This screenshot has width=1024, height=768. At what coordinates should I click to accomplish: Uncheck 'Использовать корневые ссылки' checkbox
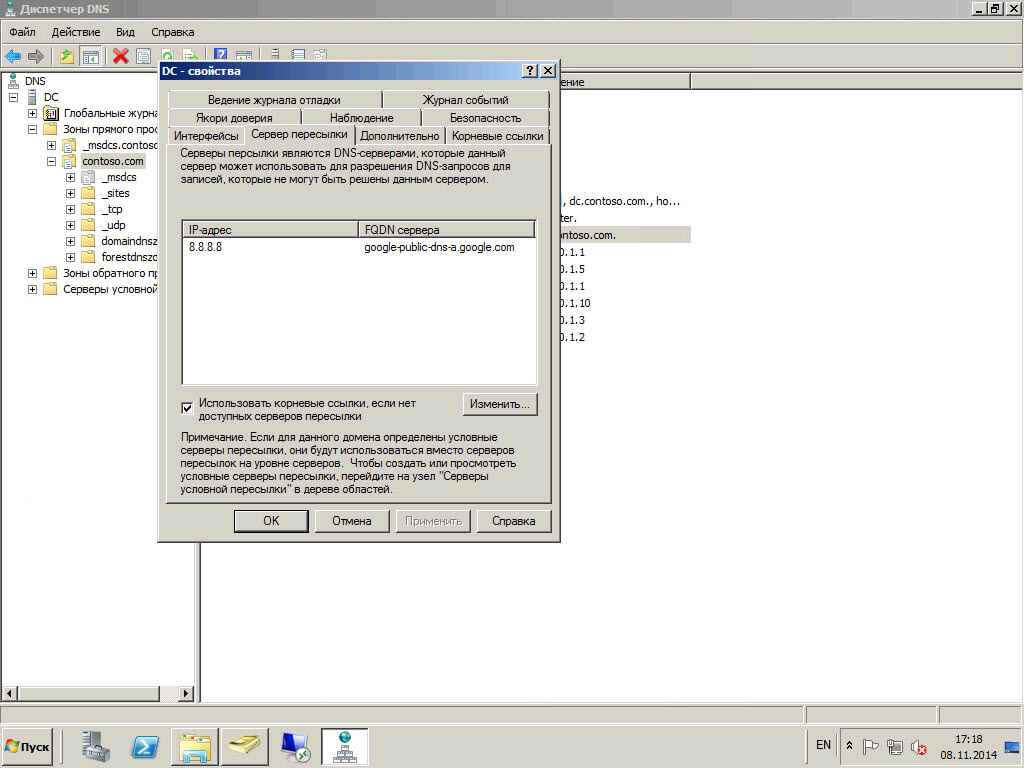click(x=187, y=408)
